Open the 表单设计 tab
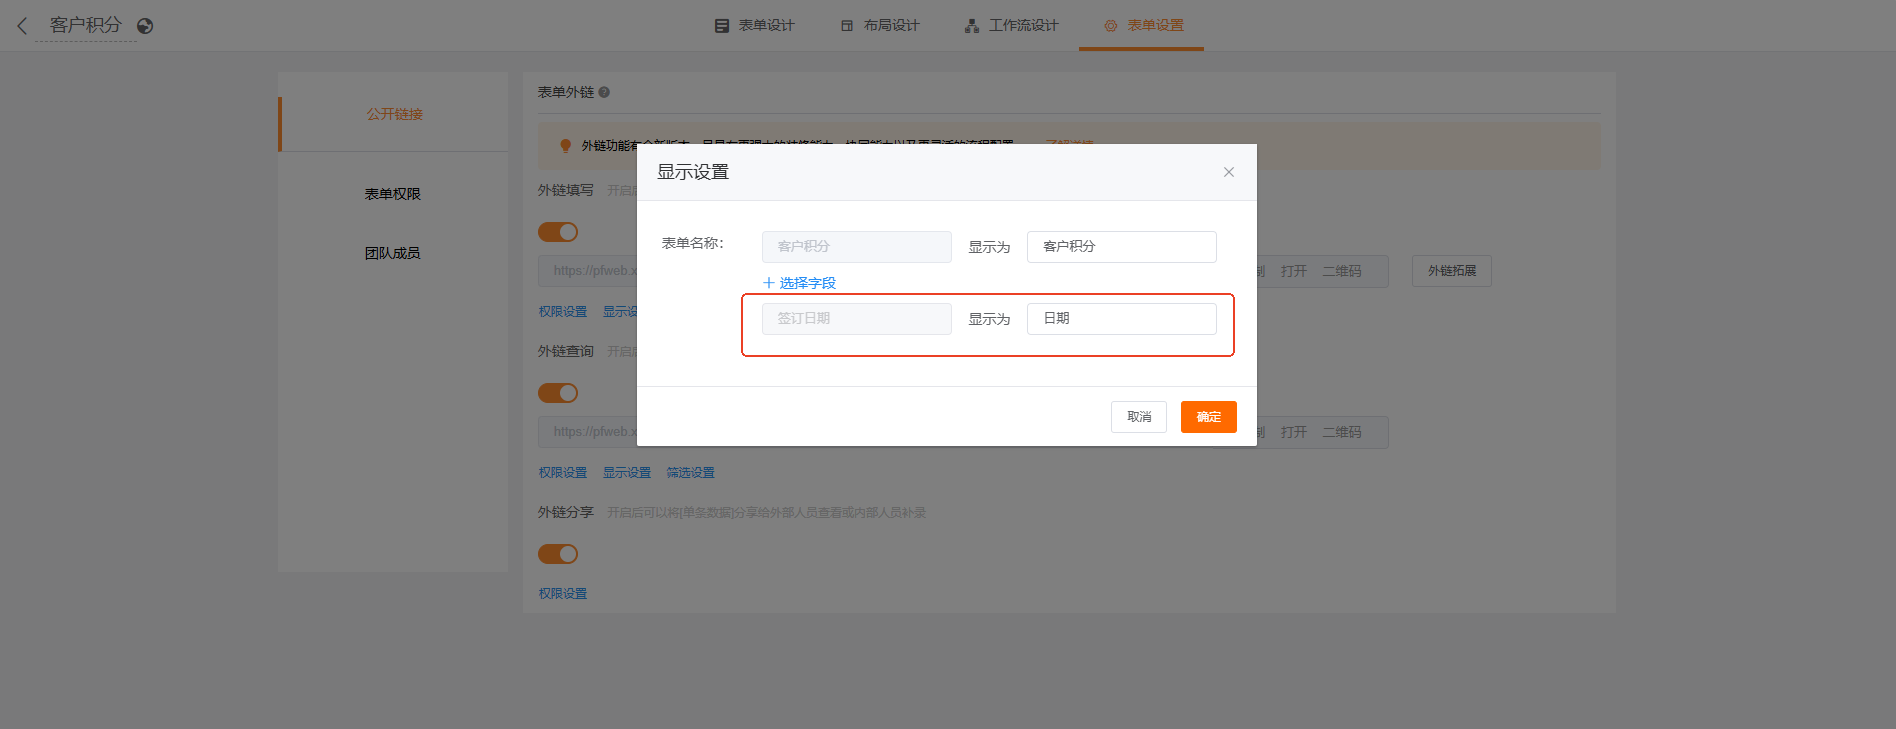 click(x=754, y=26)
